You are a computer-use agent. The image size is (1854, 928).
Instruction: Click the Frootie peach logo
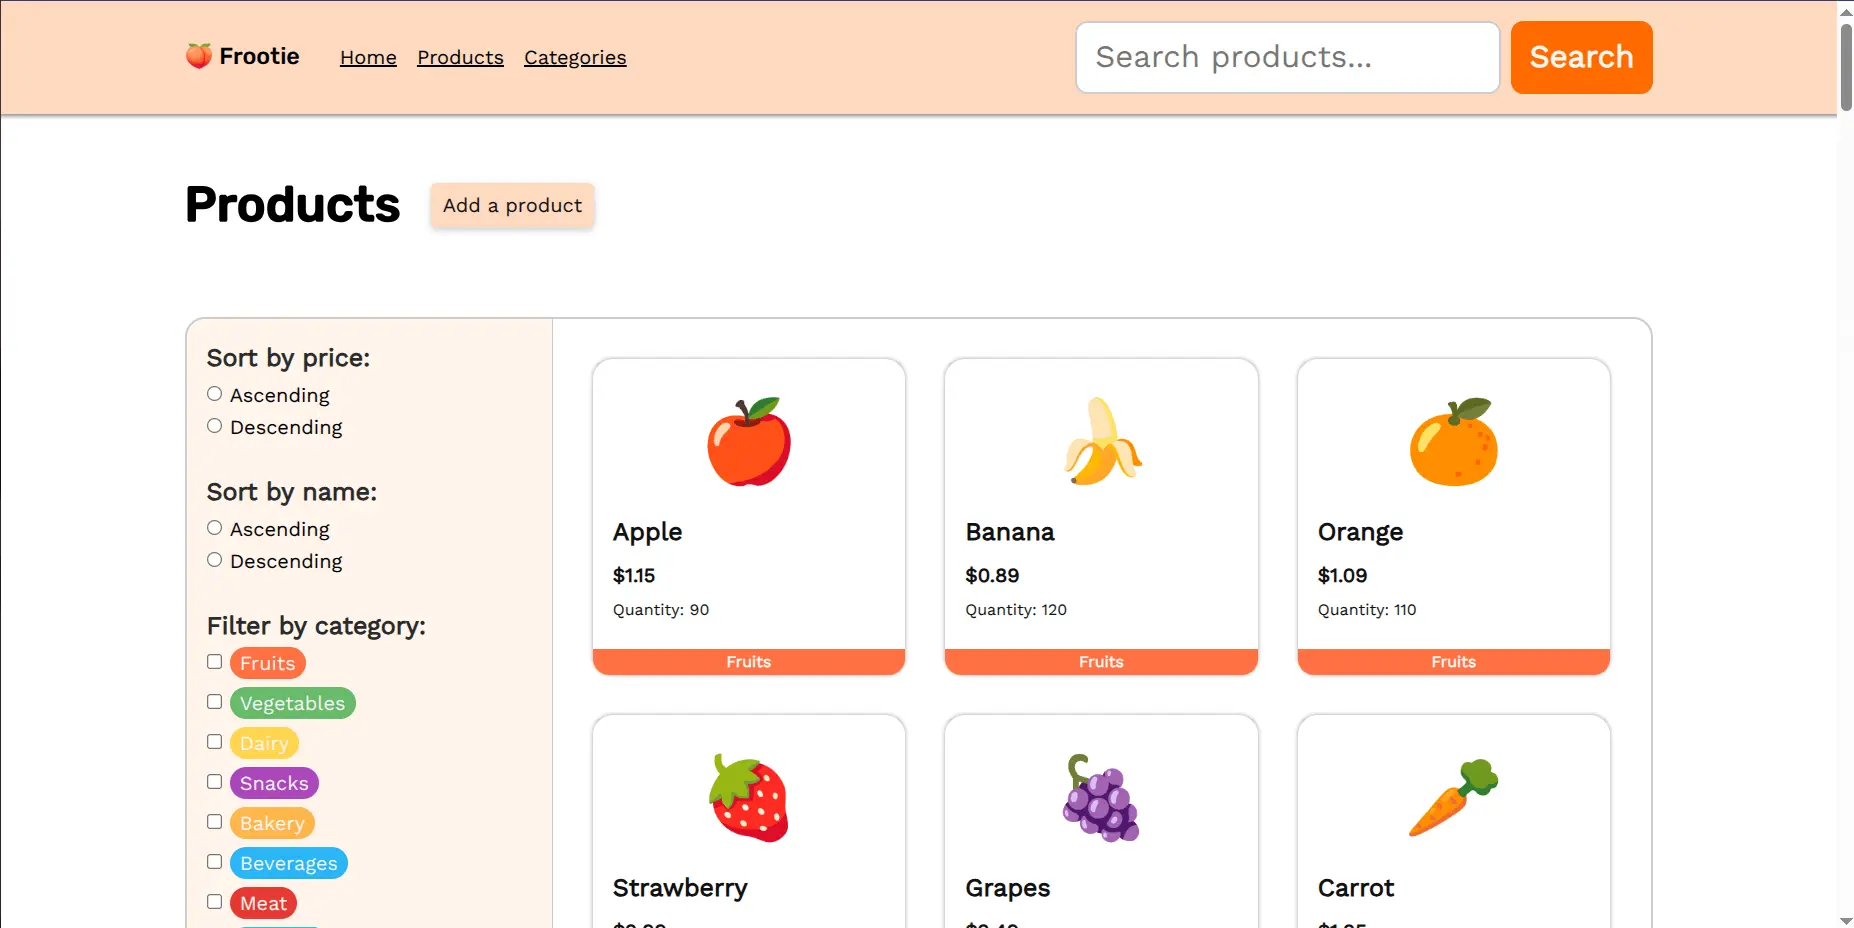pos(197,56)
